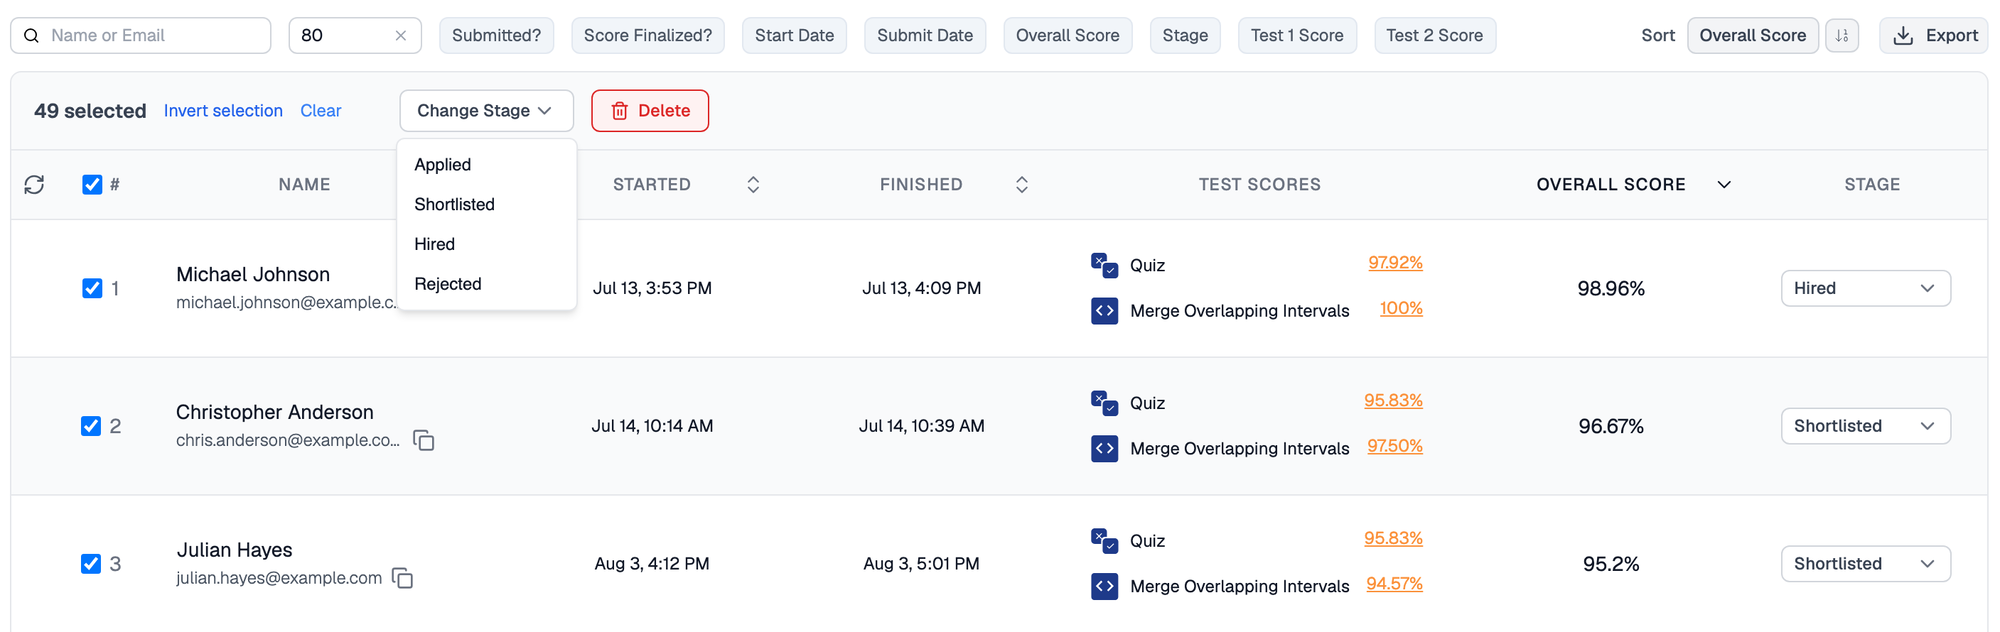
Task: Click the 96.67% overall score
Action: click(x=1611, y=427)
